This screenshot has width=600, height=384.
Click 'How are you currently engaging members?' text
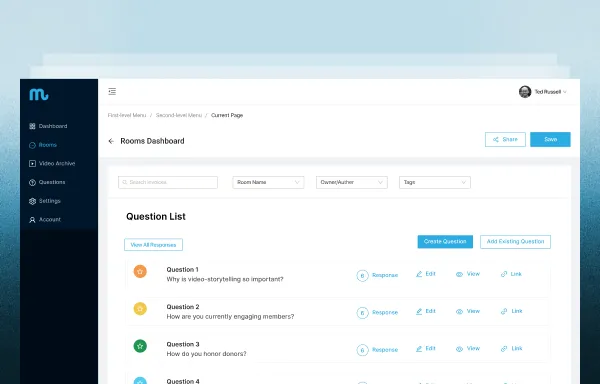pos(230,317)
